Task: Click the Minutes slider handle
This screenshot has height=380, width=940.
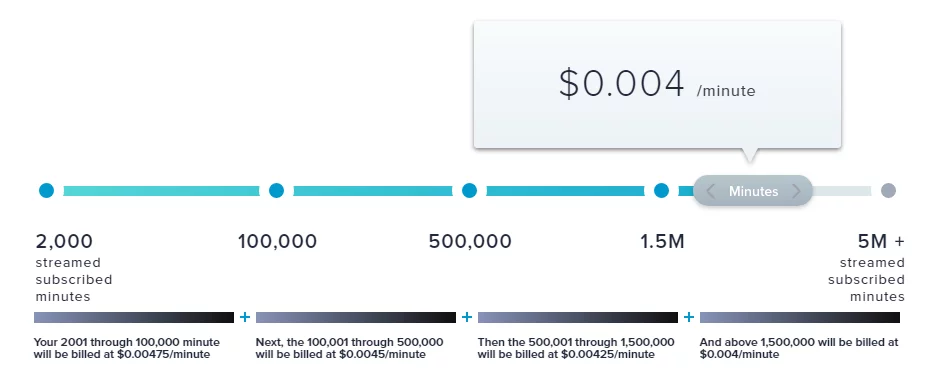Action: click(753, 191)
